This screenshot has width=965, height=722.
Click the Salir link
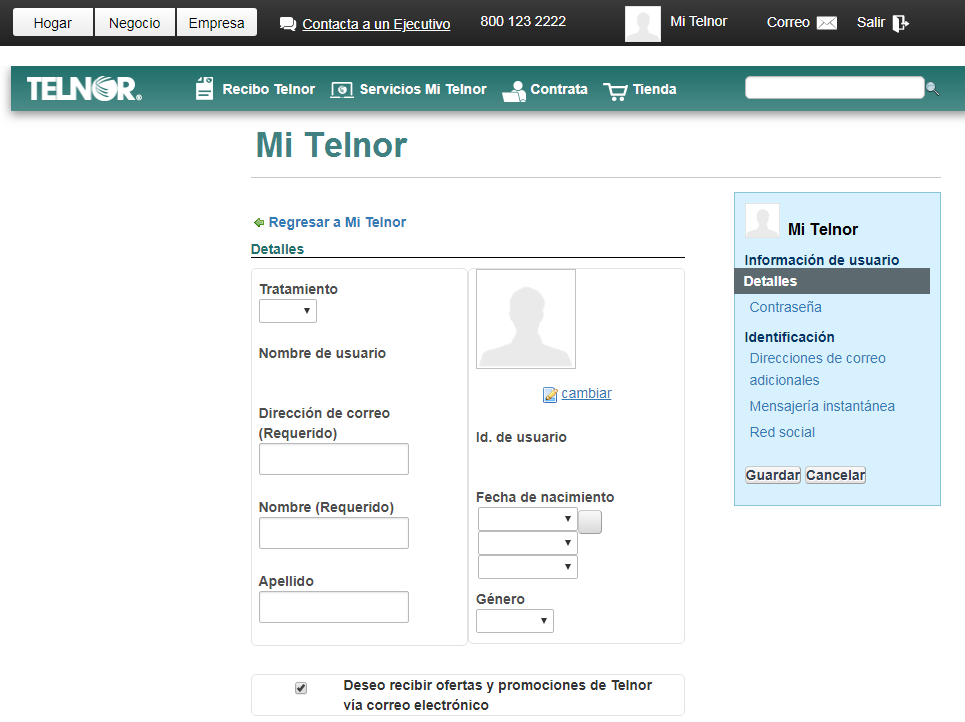coord(871,22)
